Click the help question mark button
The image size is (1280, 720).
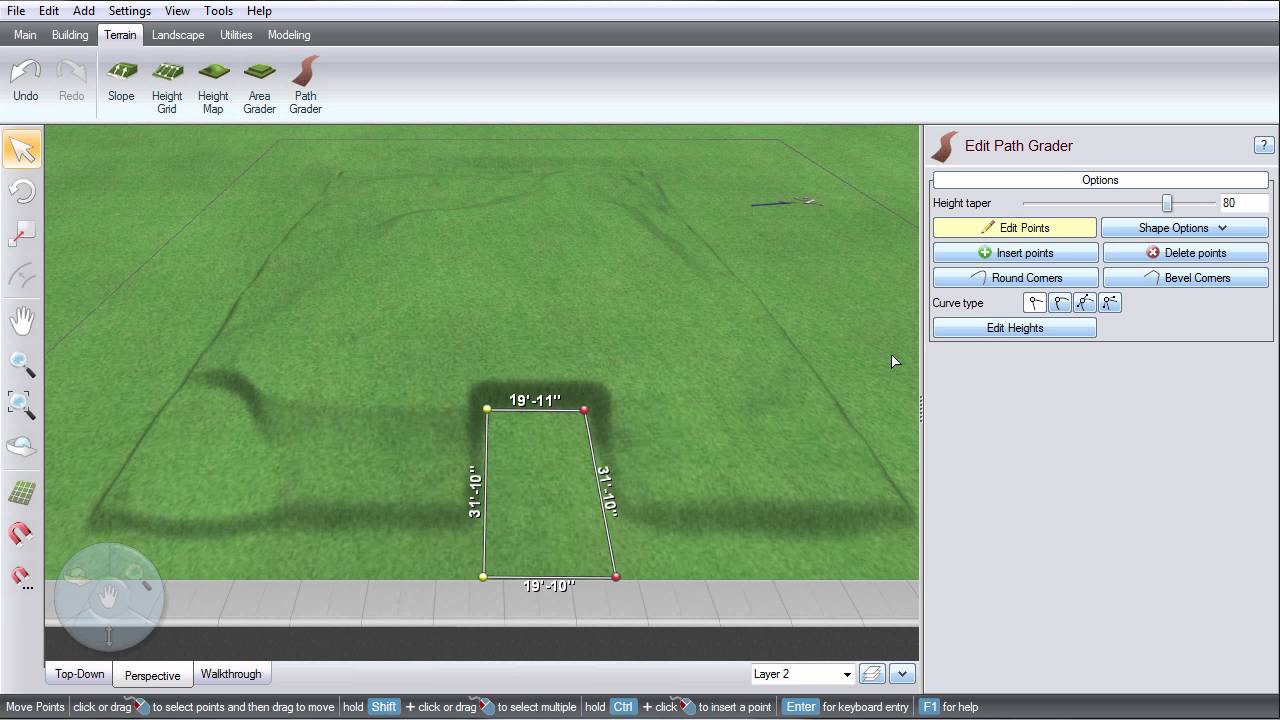pos(1263,146)
